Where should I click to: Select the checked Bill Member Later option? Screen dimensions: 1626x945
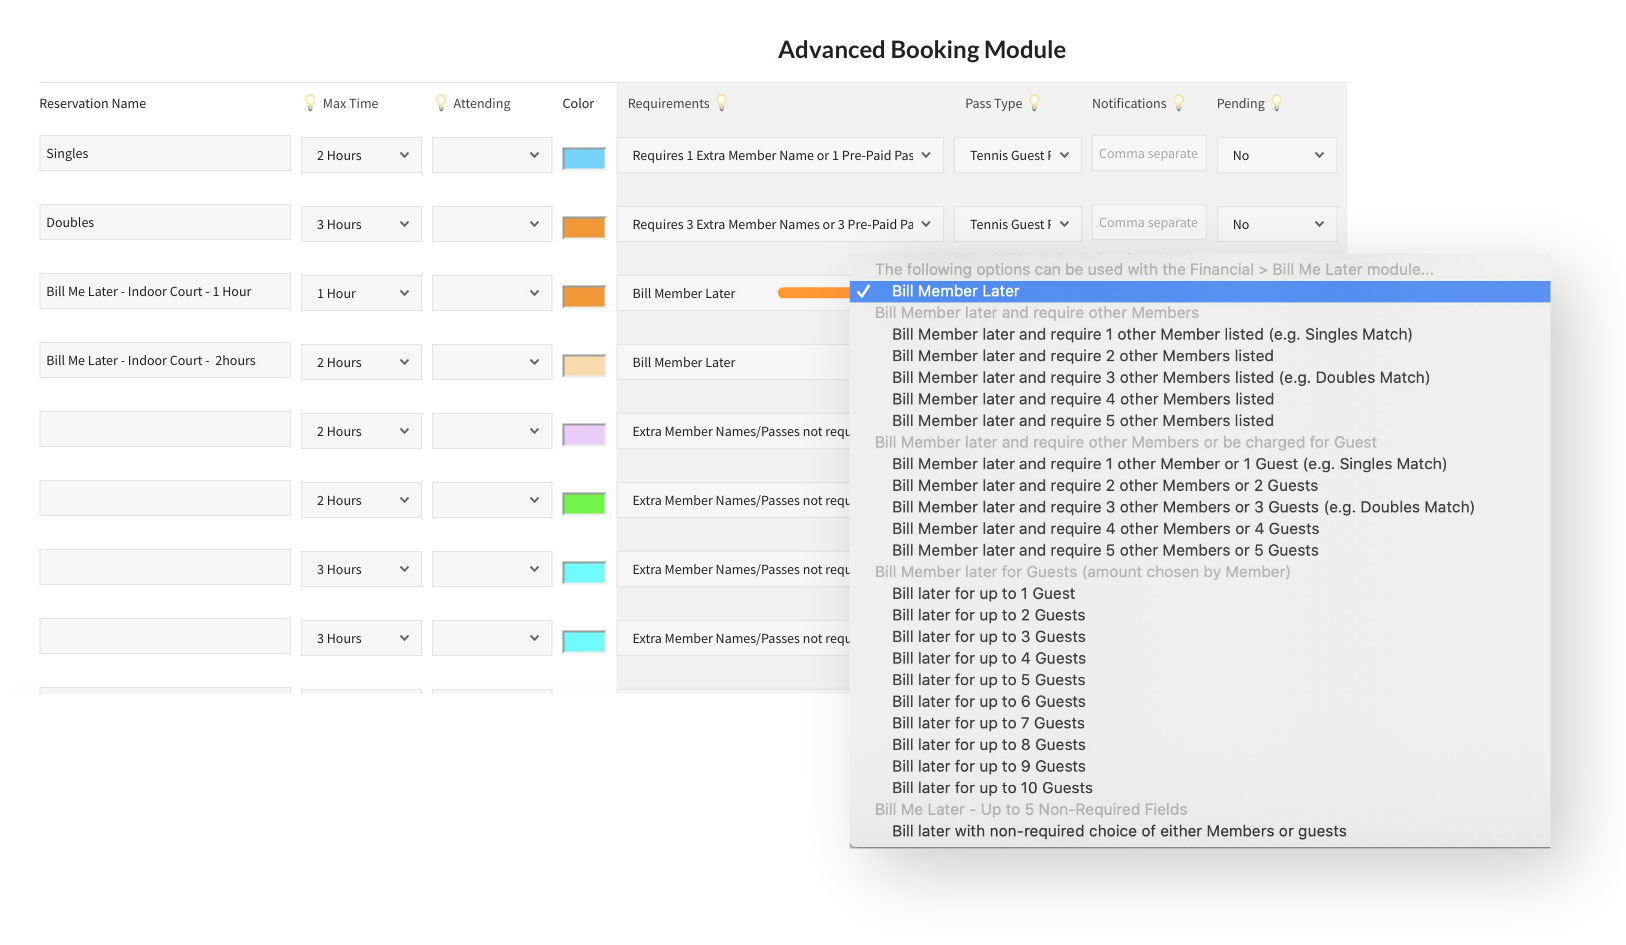(955, 291)
